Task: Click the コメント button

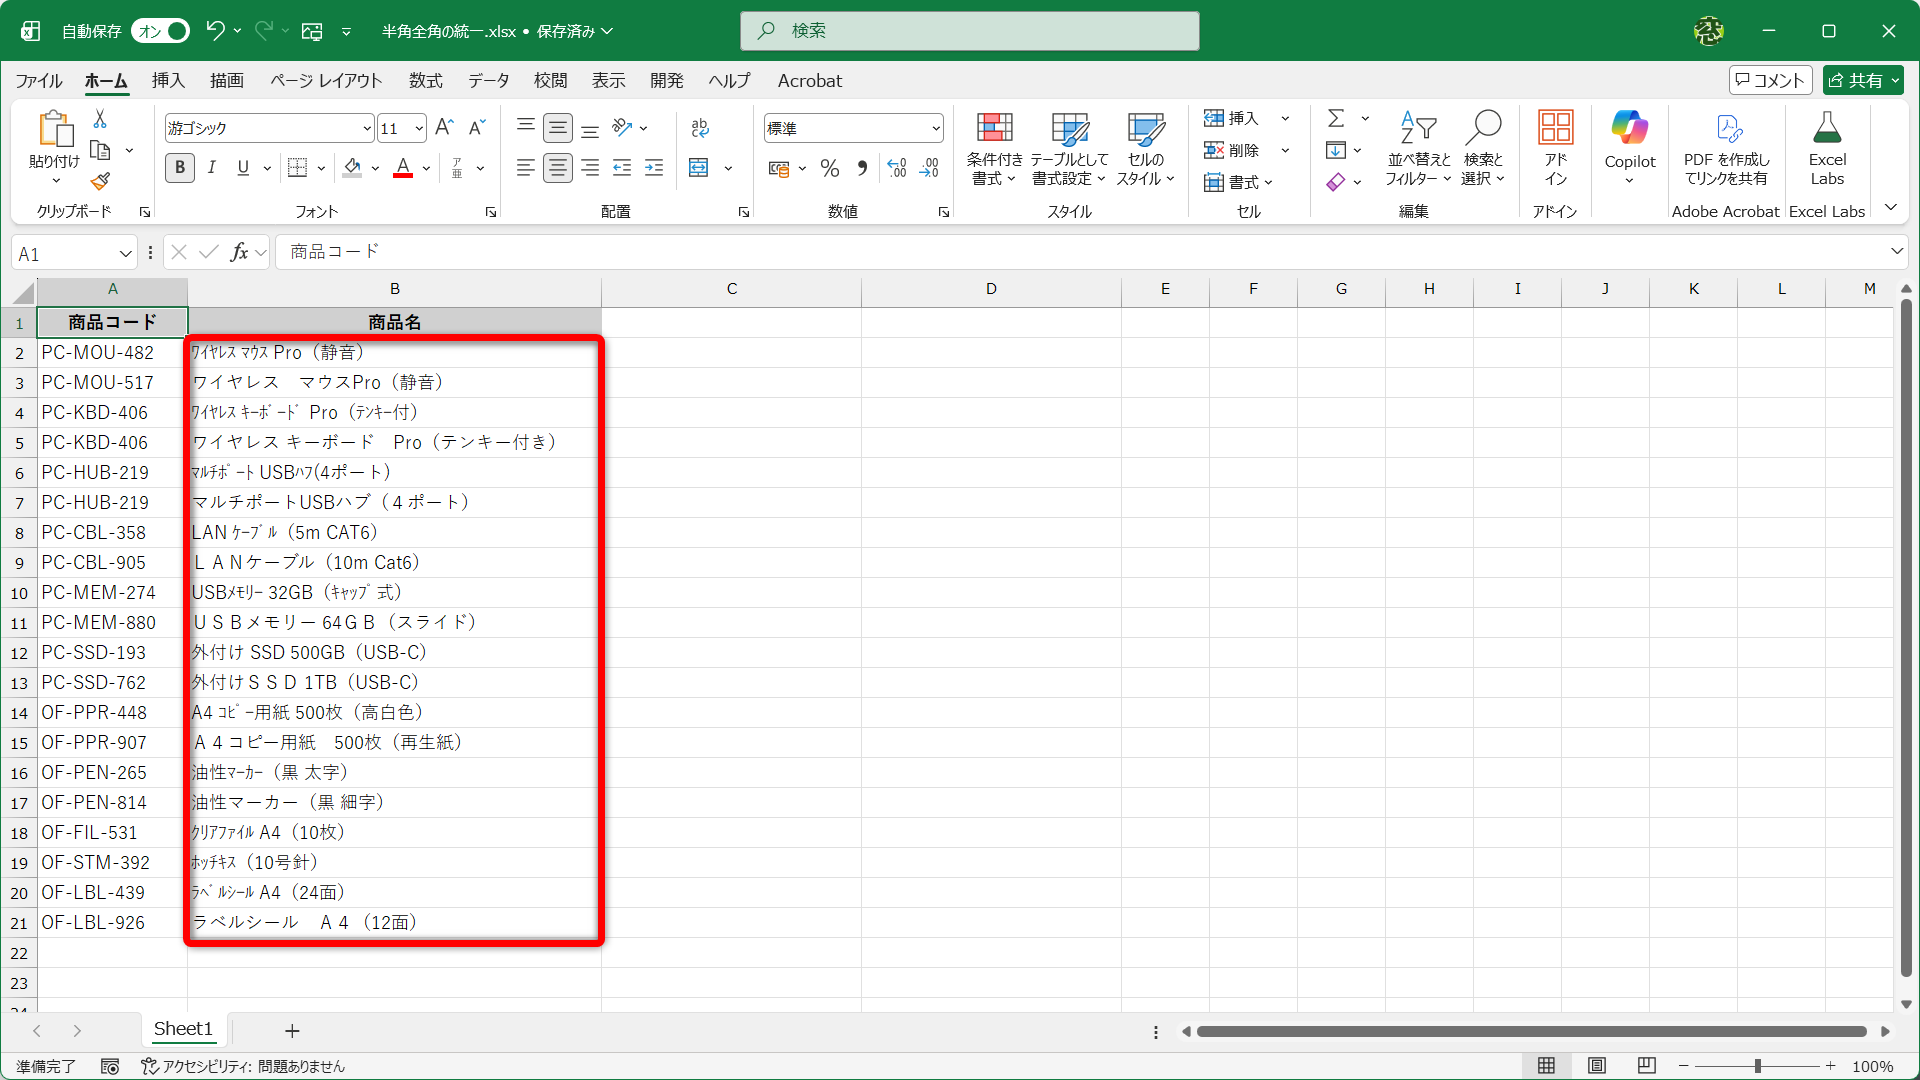Action: pyautogui.click(x=1770, y=81)
